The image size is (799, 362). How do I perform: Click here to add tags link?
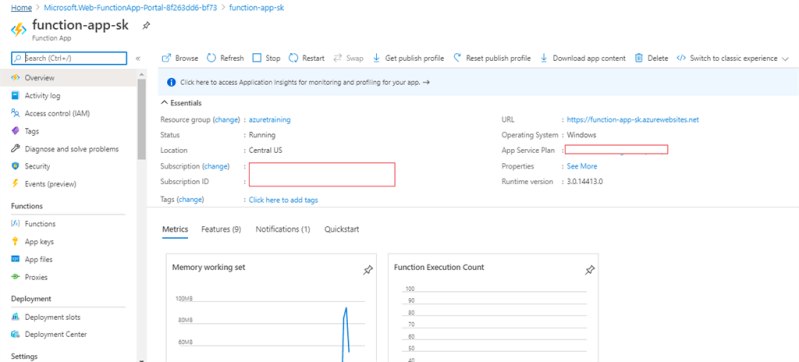click(283, 200)
